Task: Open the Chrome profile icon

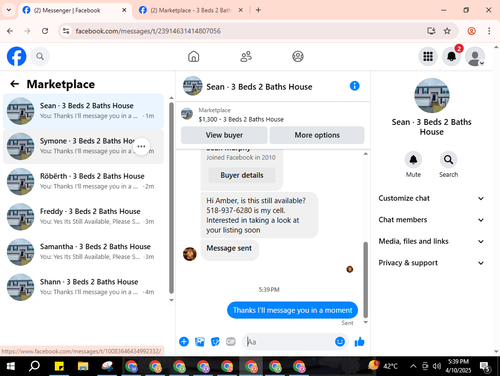Action: [x=471, y=31]
